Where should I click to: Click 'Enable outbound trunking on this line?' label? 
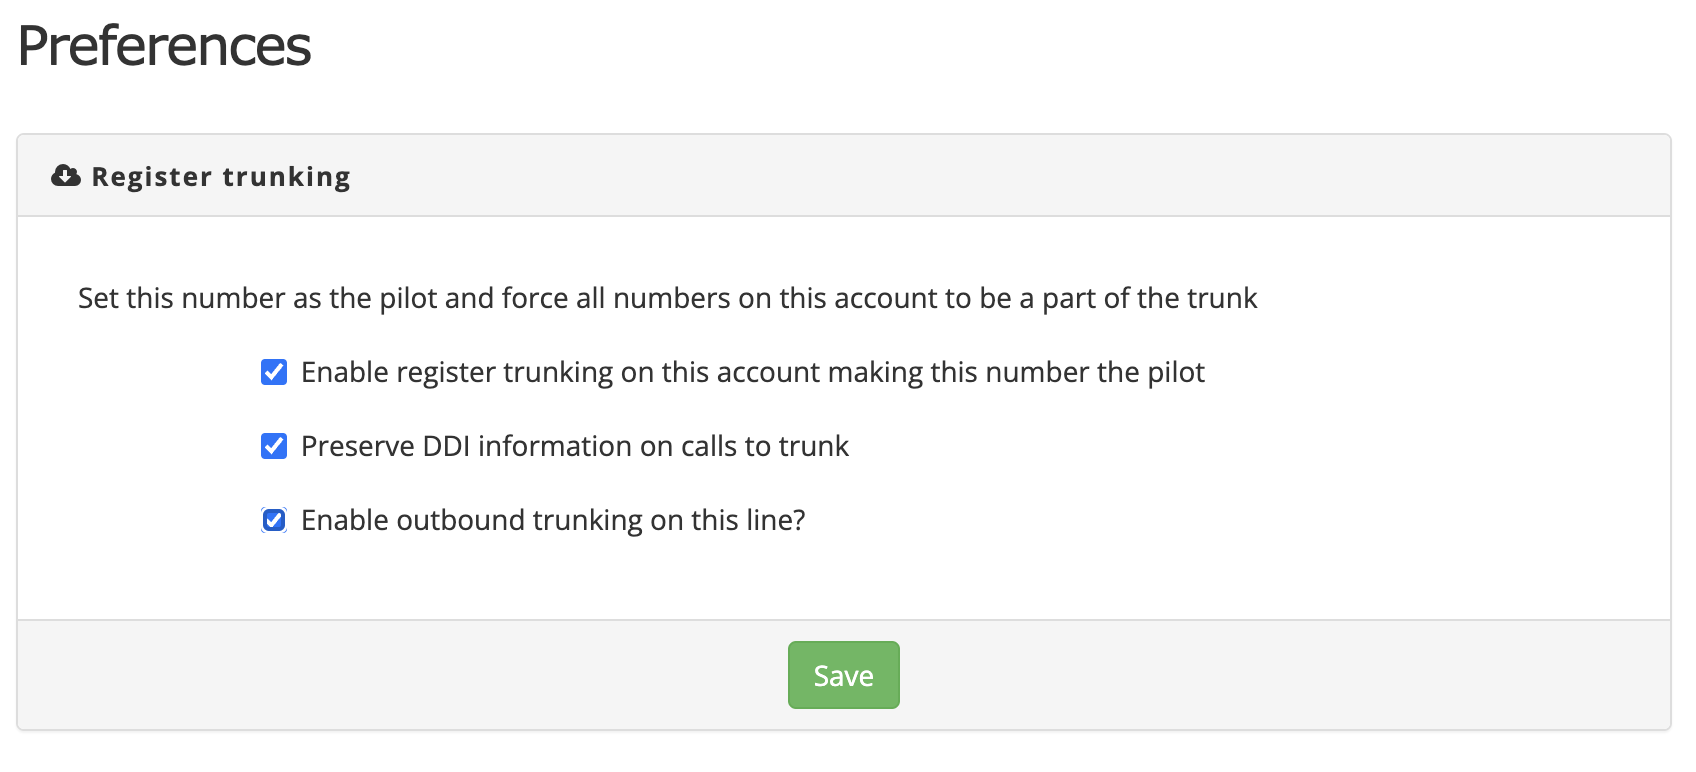553,520
